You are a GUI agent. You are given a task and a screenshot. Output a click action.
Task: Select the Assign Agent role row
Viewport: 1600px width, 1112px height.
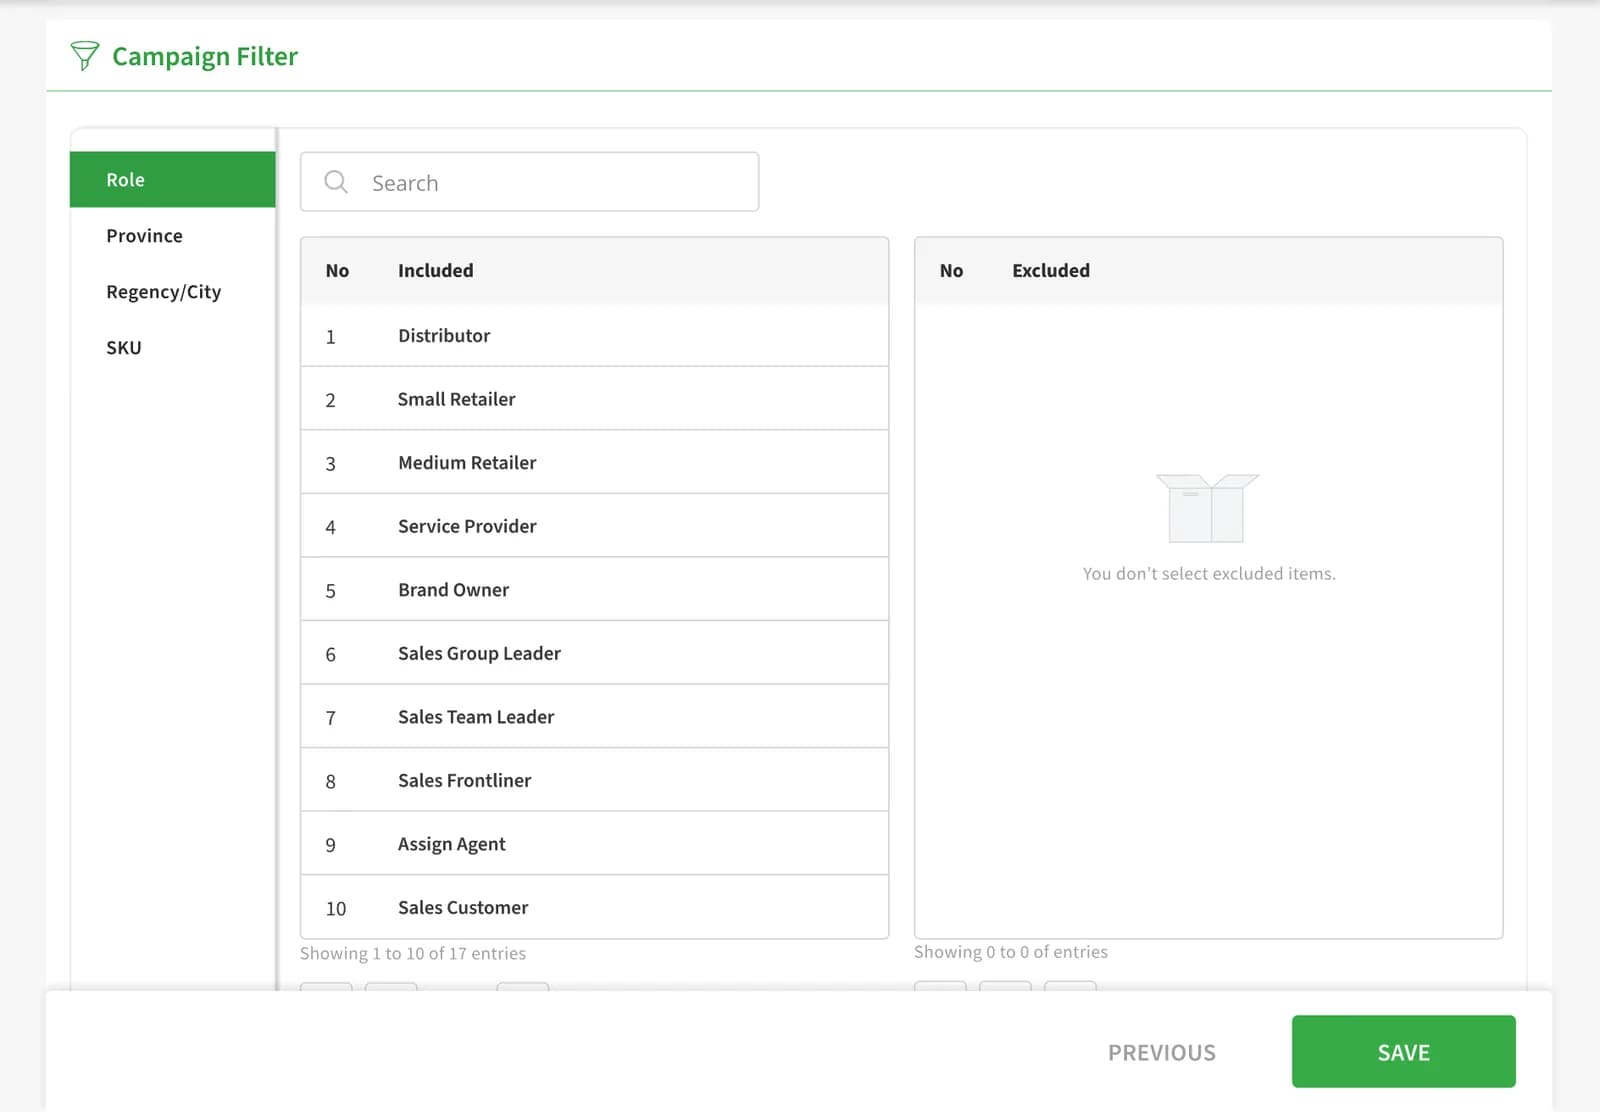pyautogui.click(x=594, y=844)
